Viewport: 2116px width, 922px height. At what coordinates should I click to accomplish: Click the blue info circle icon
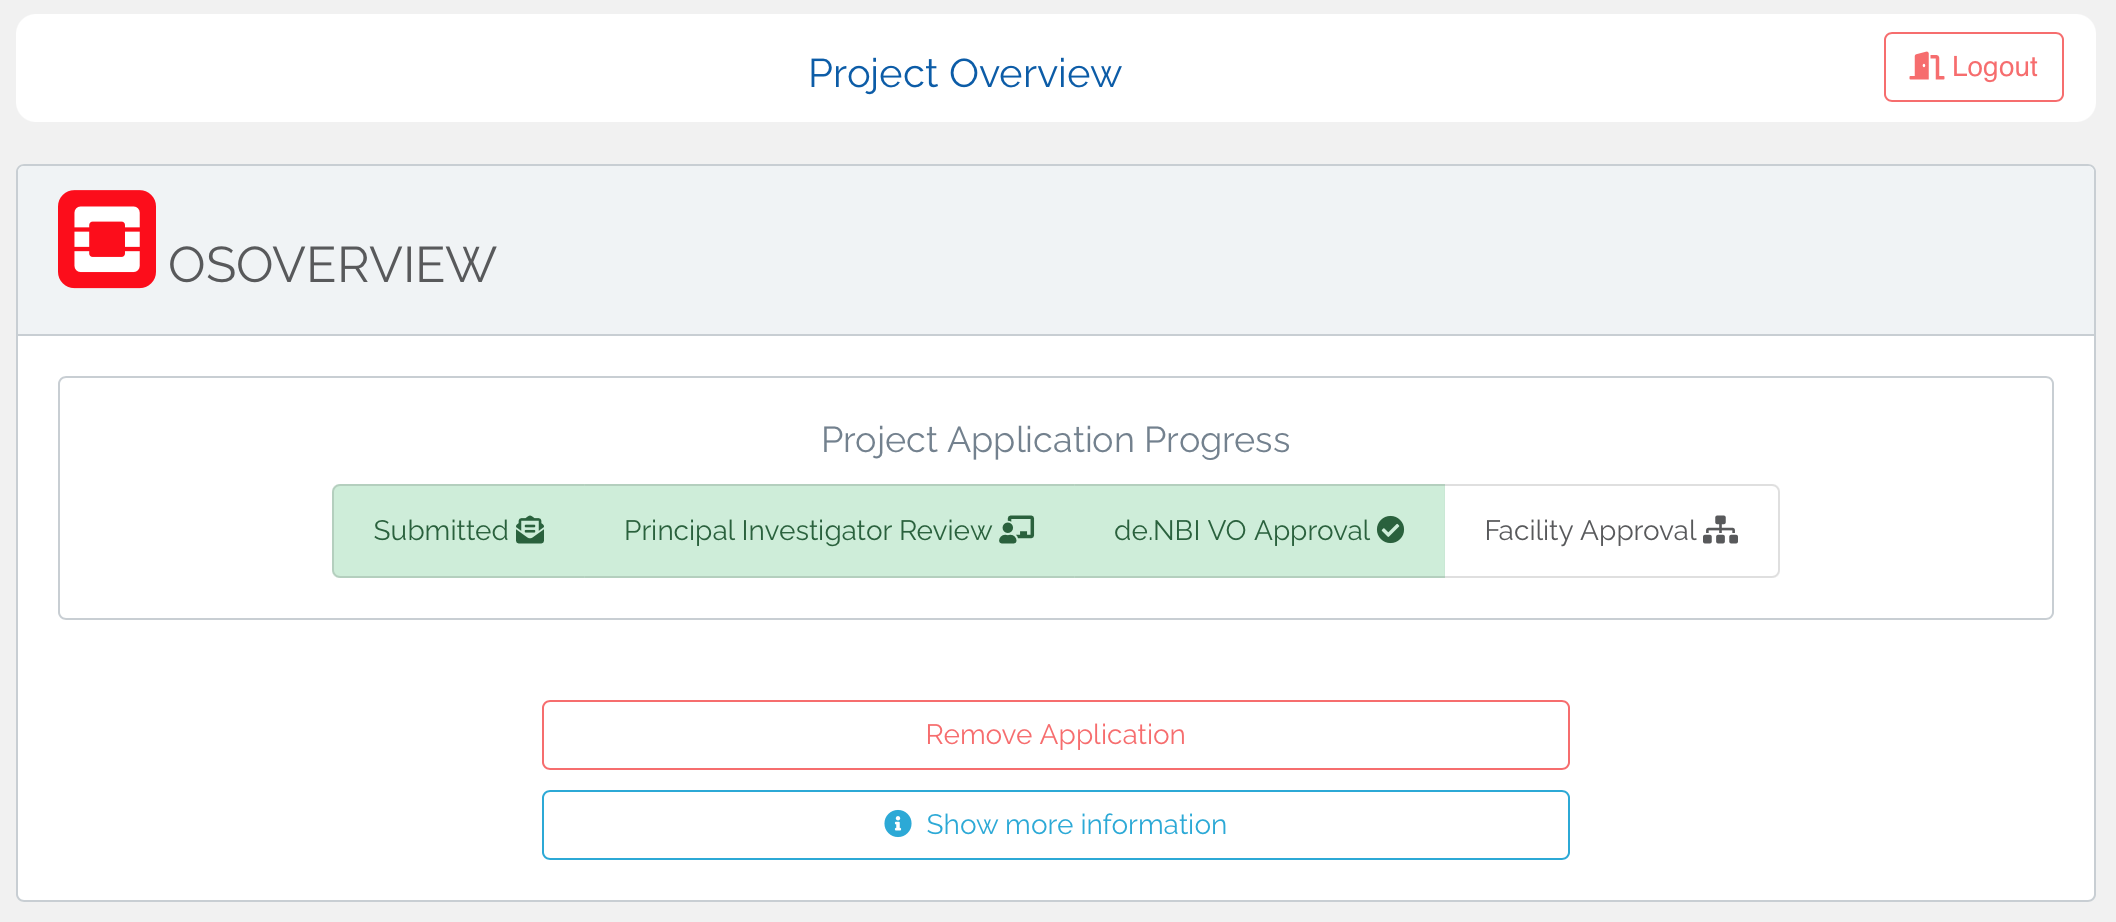click(x=898, y=823)
